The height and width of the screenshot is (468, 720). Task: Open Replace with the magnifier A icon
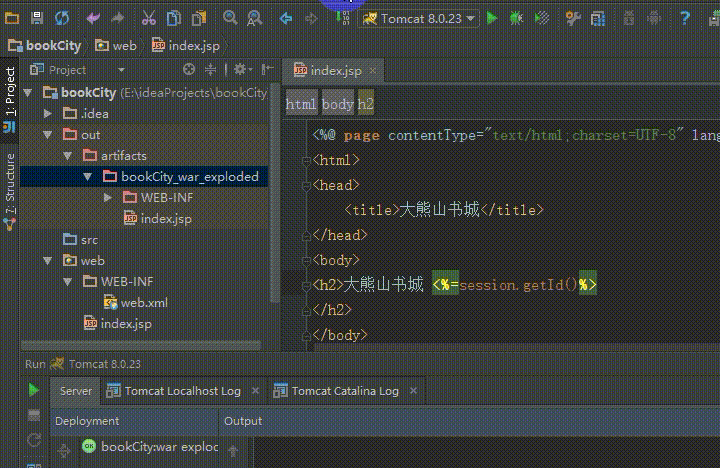255,18
